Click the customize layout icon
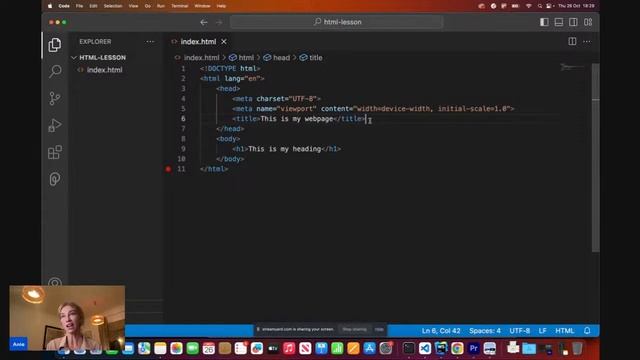The width and height of the screenshot is (640, 360). [588, 22]
